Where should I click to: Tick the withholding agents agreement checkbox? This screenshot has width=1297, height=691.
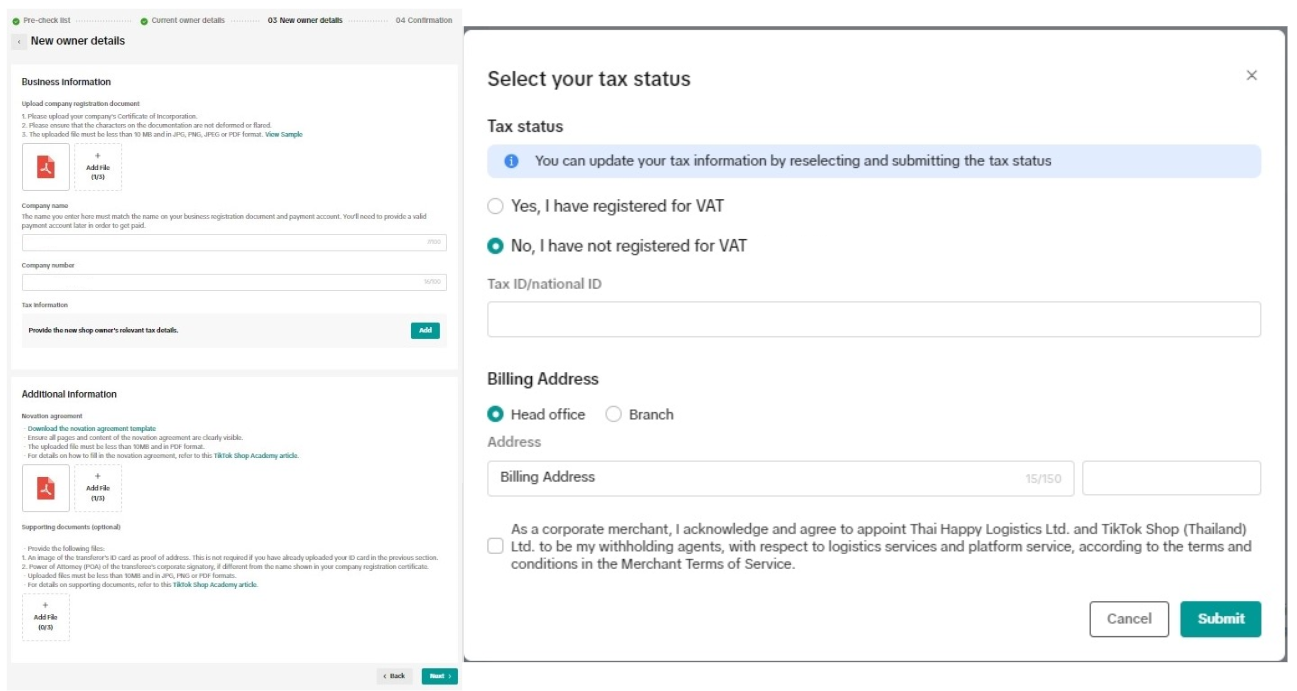[x=495, y=546]
